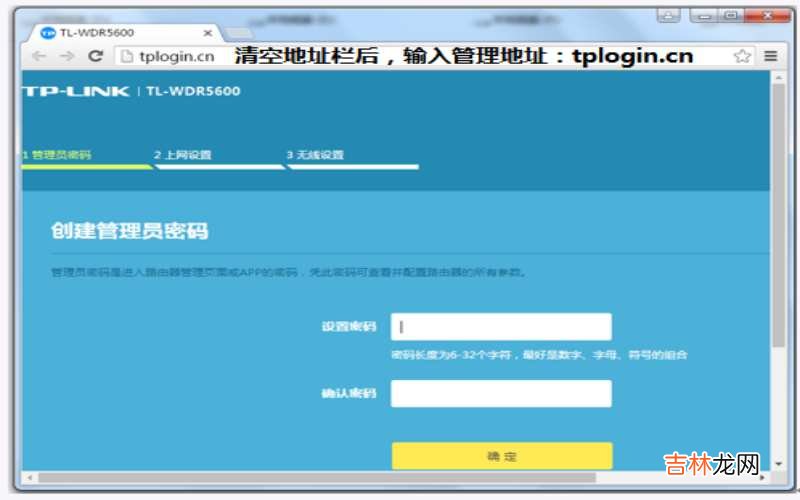800x500 pixels.
Task: Close the TL-WDR5600 tab
Action: (x=207, y=32)
